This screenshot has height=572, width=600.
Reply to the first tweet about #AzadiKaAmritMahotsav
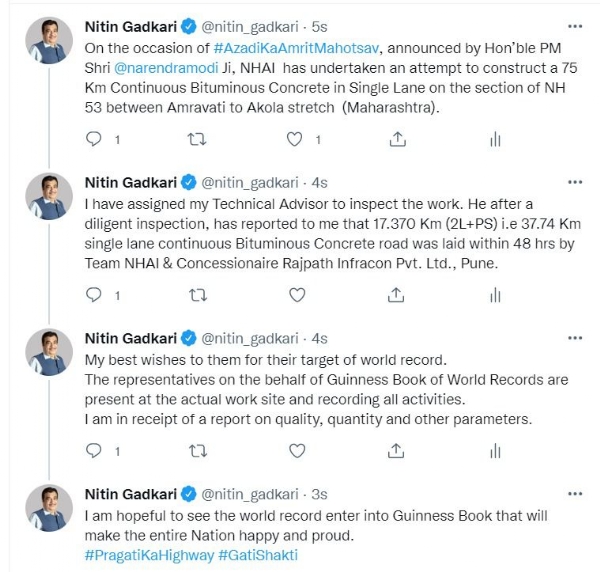pyautogui.click(x=94, y=140)
